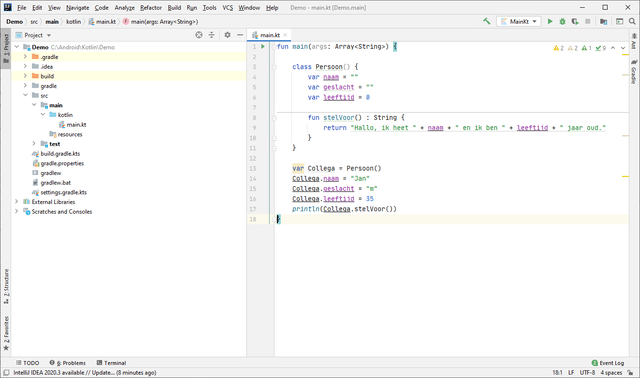Screen dimensions: 640x378
Task: Click the kotlin breadcrumb
Action: coord(73,22)
